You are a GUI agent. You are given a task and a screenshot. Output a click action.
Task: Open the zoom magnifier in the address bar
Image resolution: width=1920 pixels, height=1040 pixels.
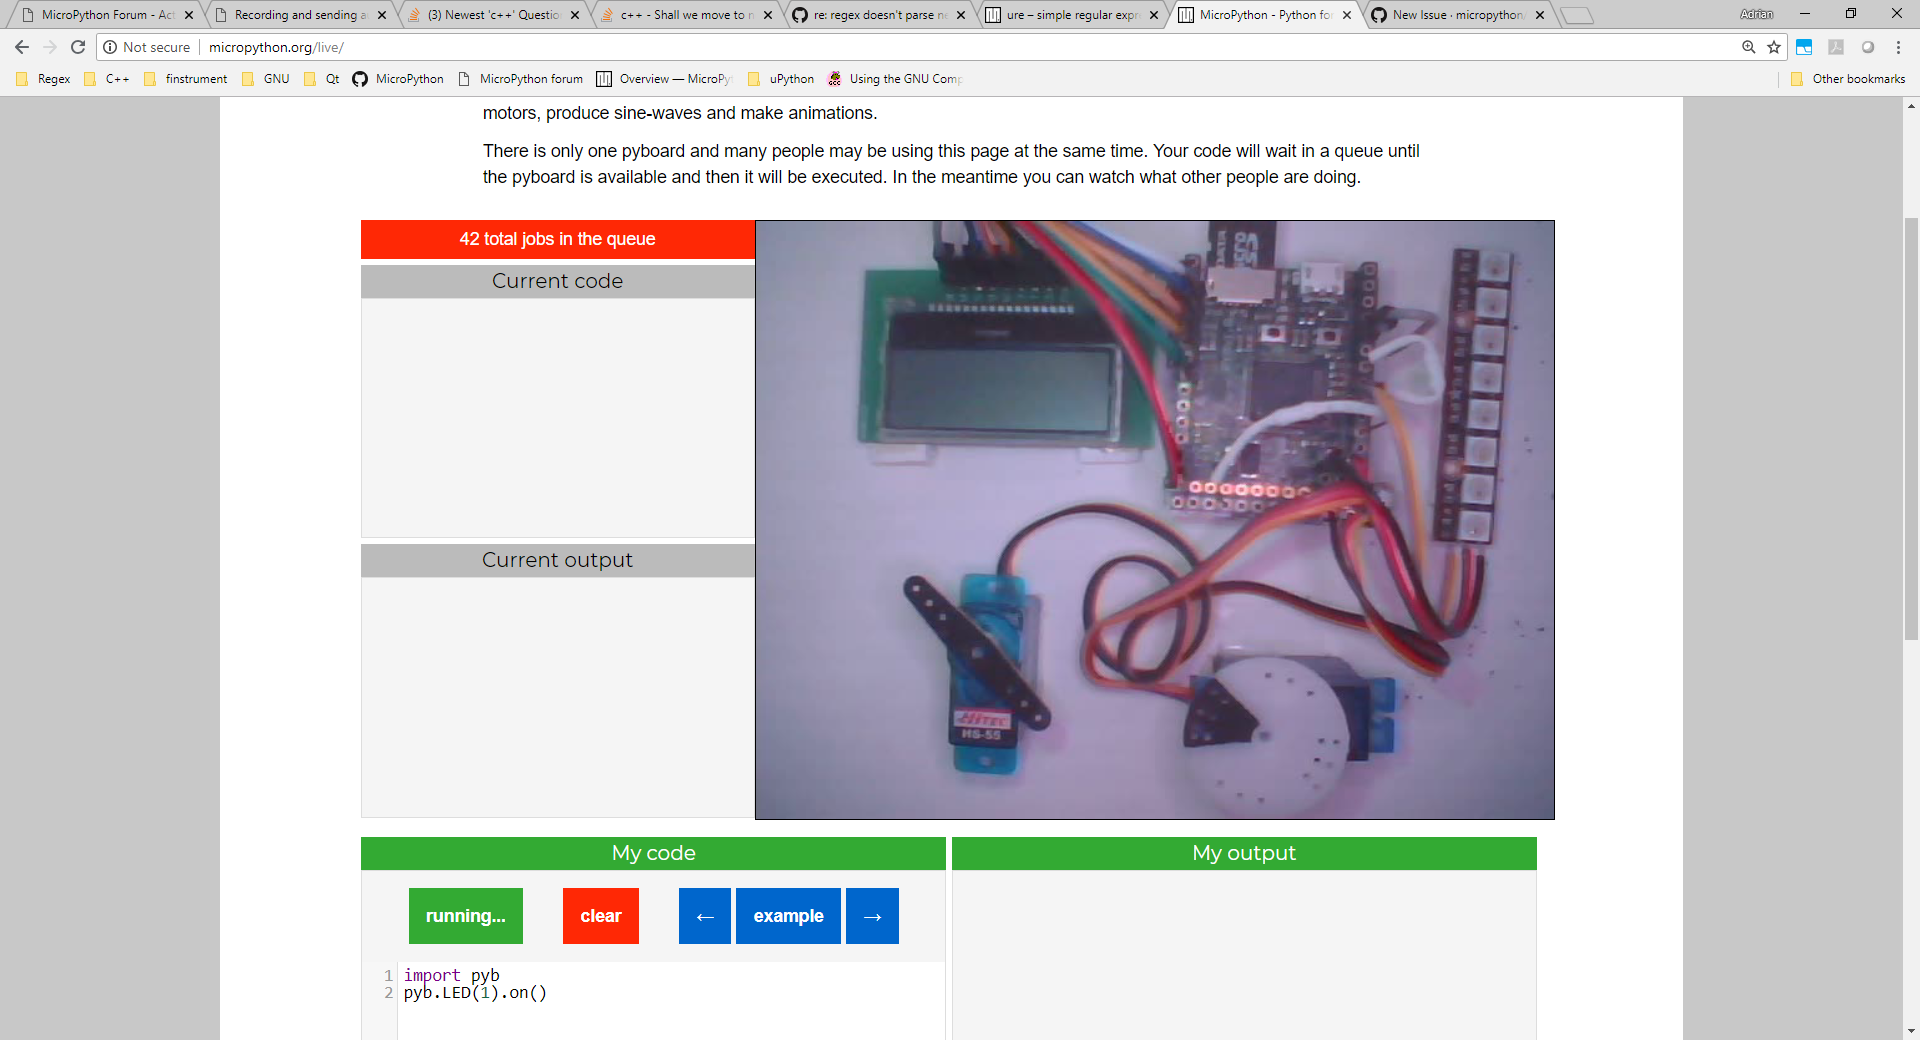click(x=1748, y=46)
